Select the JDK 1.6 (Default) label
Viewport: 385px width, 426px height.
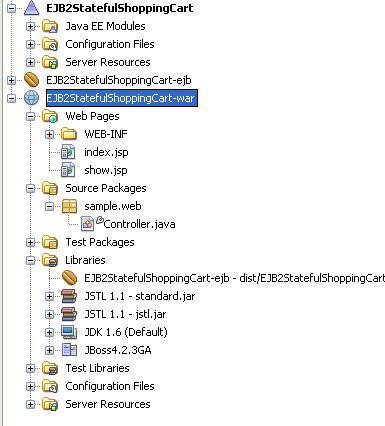126,332
